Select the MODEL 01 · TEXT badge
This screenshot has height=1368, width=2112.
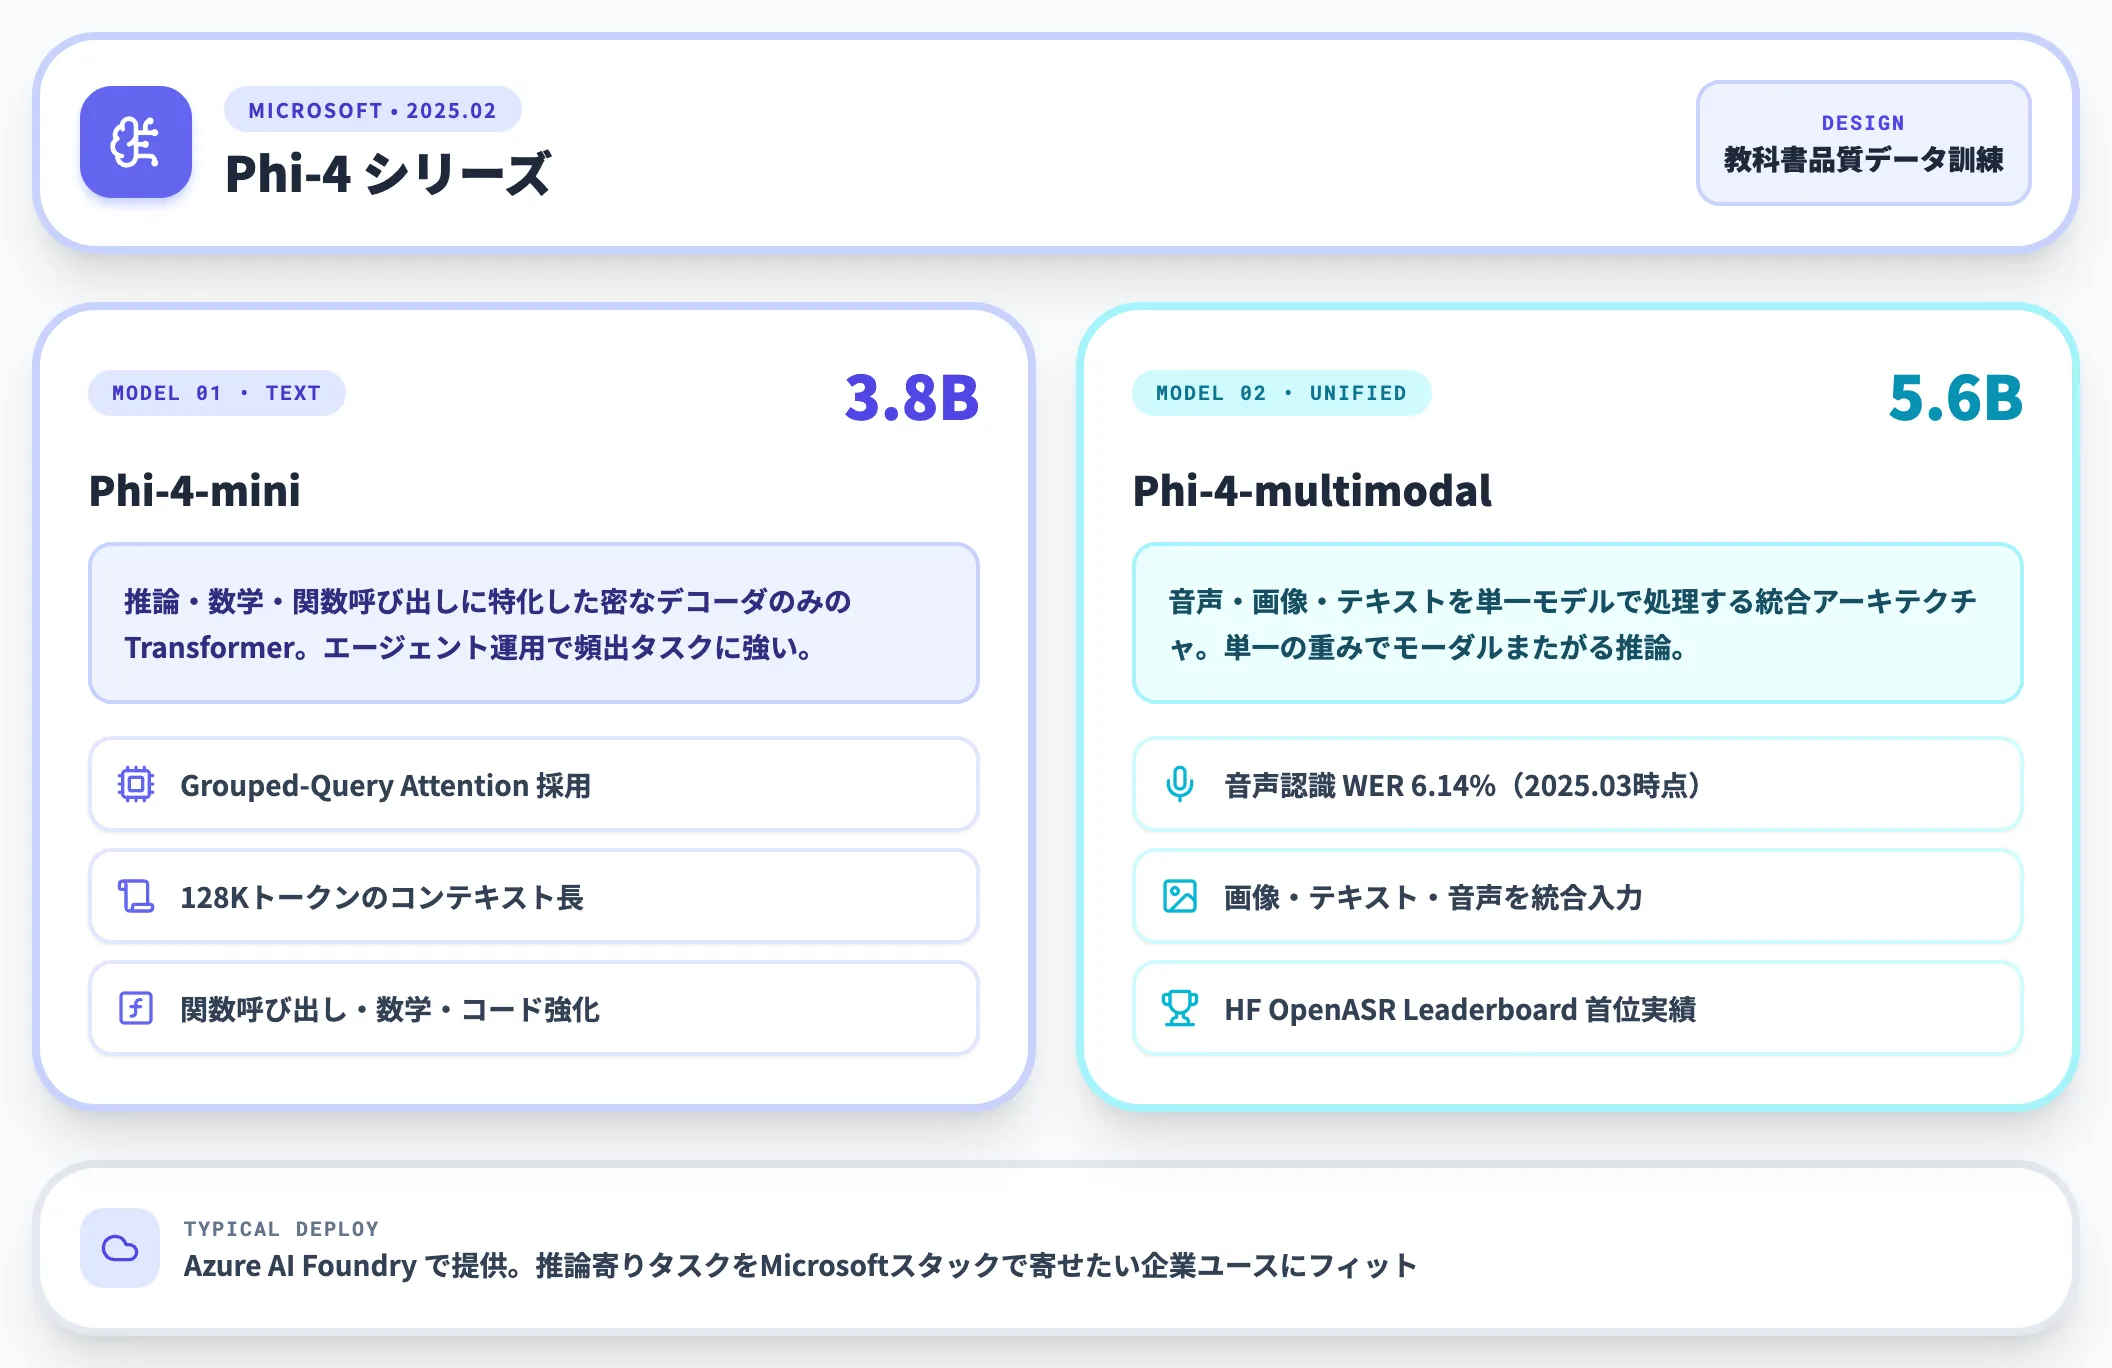click(x=217, y=393)
